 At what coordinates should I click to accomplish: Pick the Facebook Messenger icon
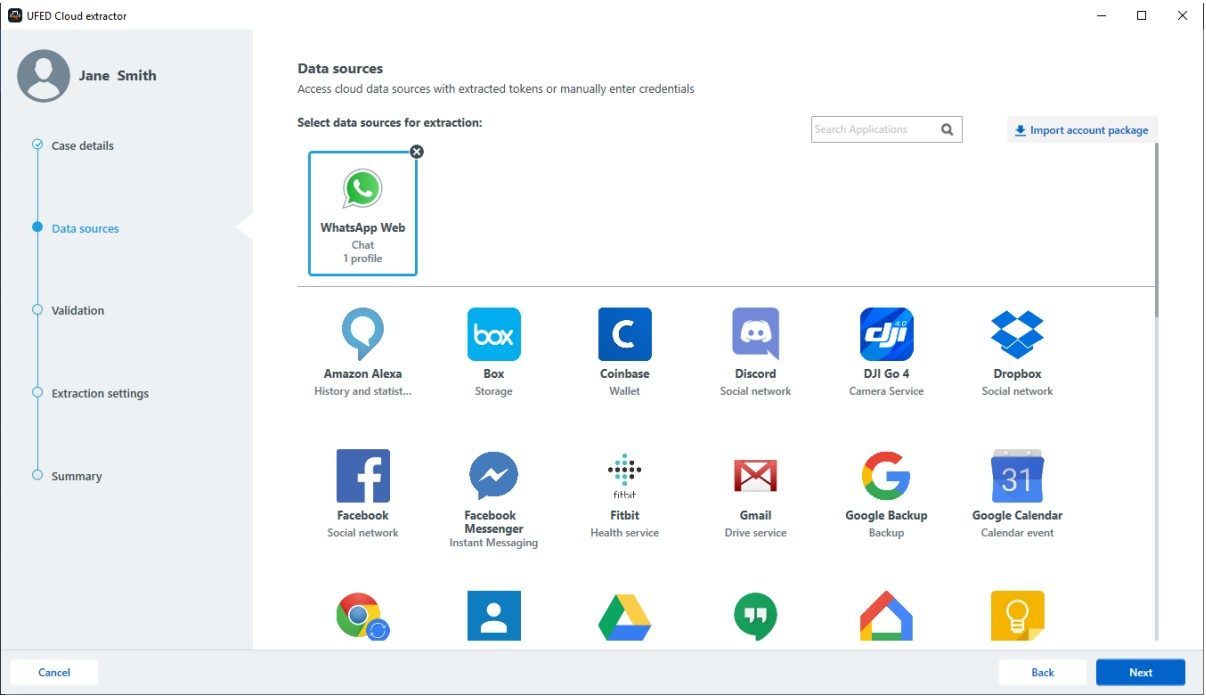(494, 476)
